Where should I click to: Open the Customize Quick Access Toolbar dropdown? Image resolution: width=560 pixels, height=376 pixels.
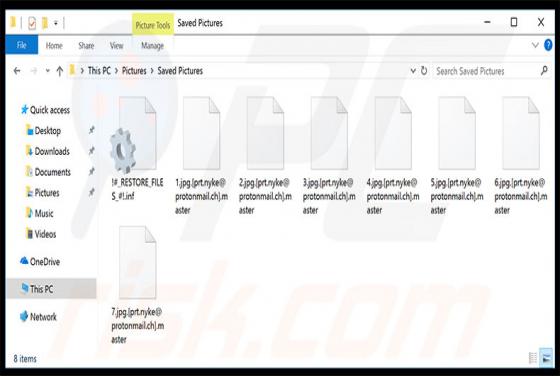[56, 24]
